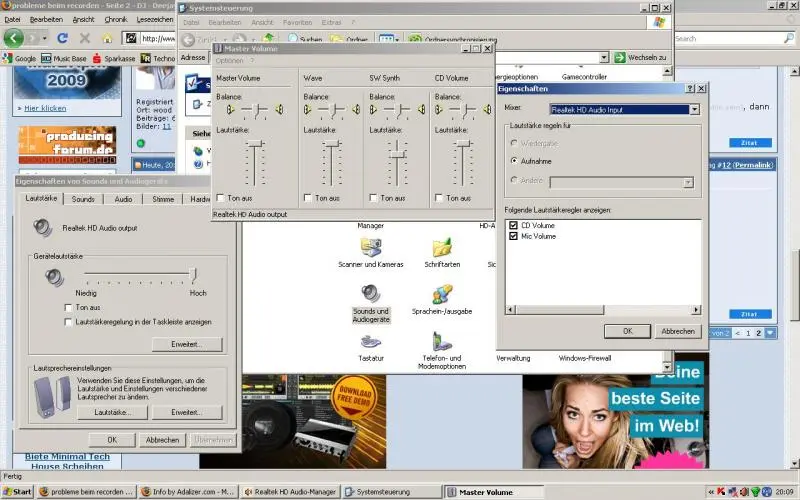Image resolution: width=800 pixels, height=500 pixels.
Task: Click the browser reload icon
Action: [62, 38]
